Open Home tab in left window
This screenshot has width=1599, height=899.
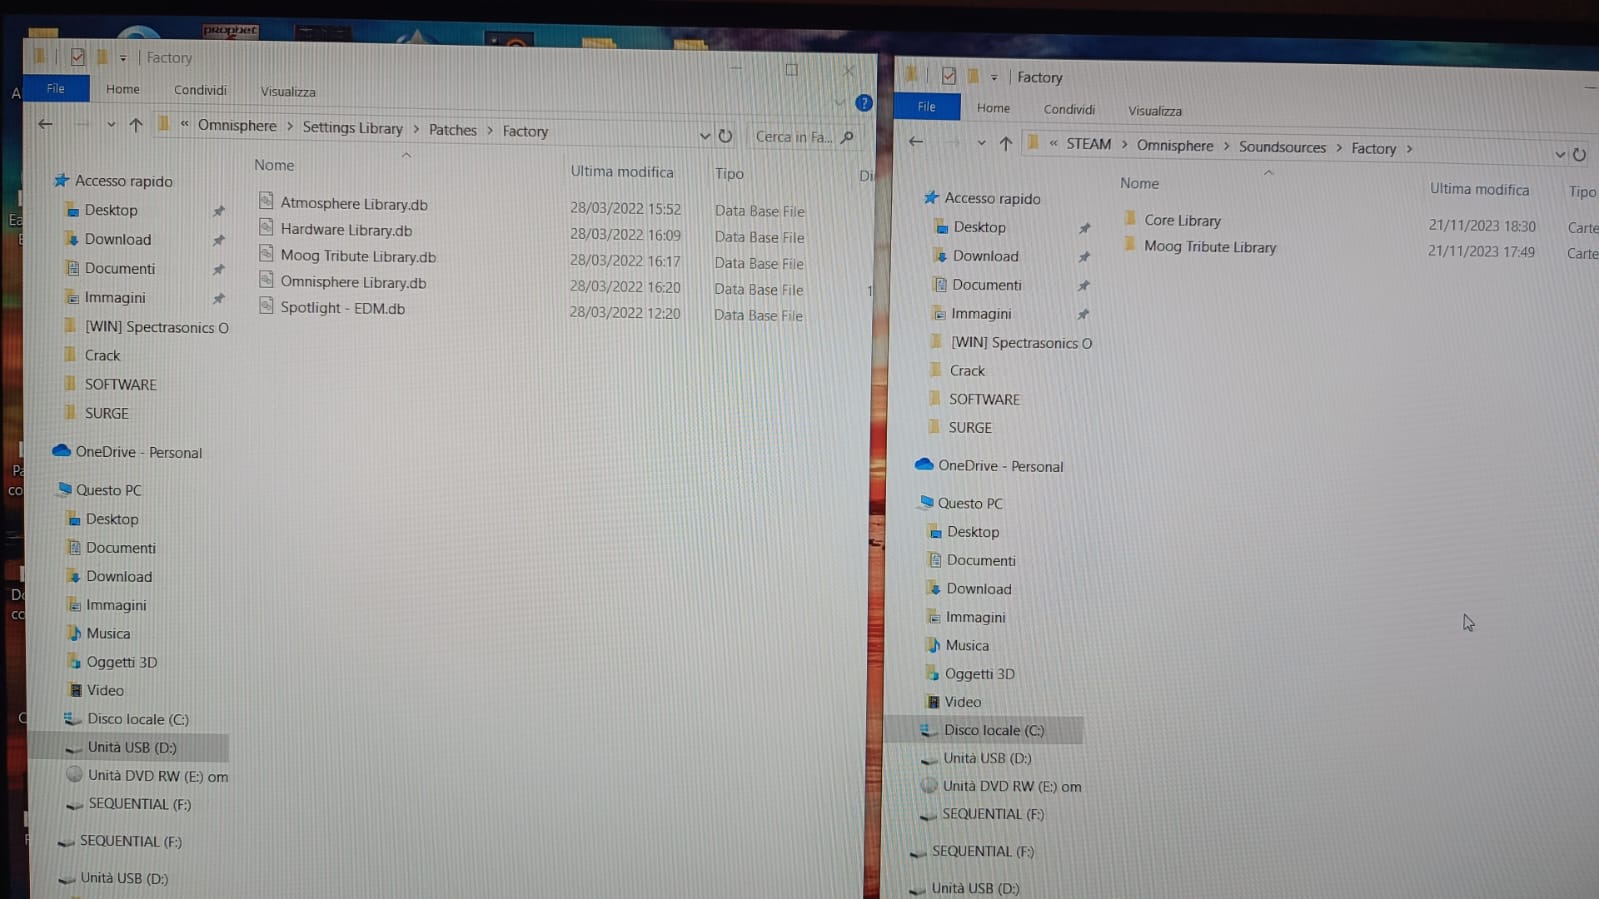click(x=123, y=89)
